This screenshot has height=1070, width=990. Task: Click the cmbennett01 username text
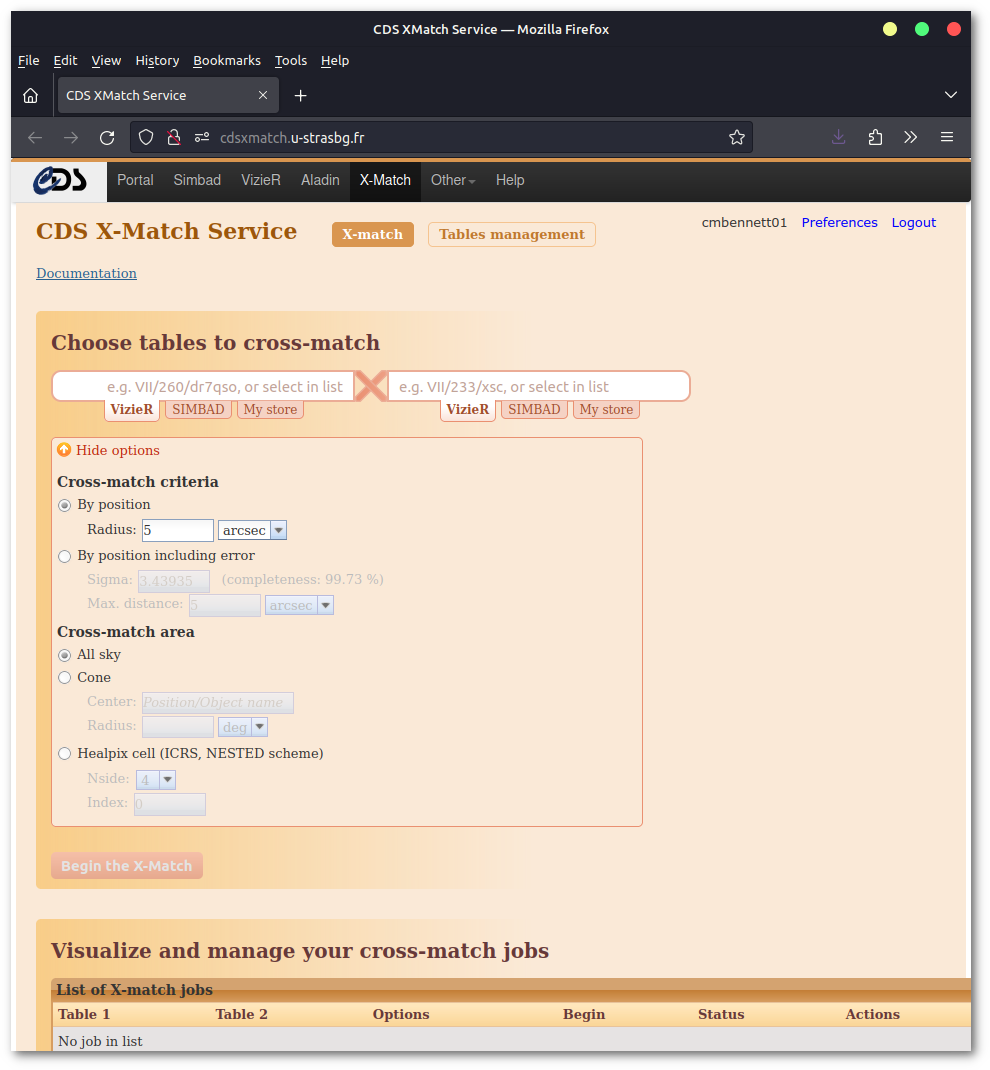click(744, 222)
